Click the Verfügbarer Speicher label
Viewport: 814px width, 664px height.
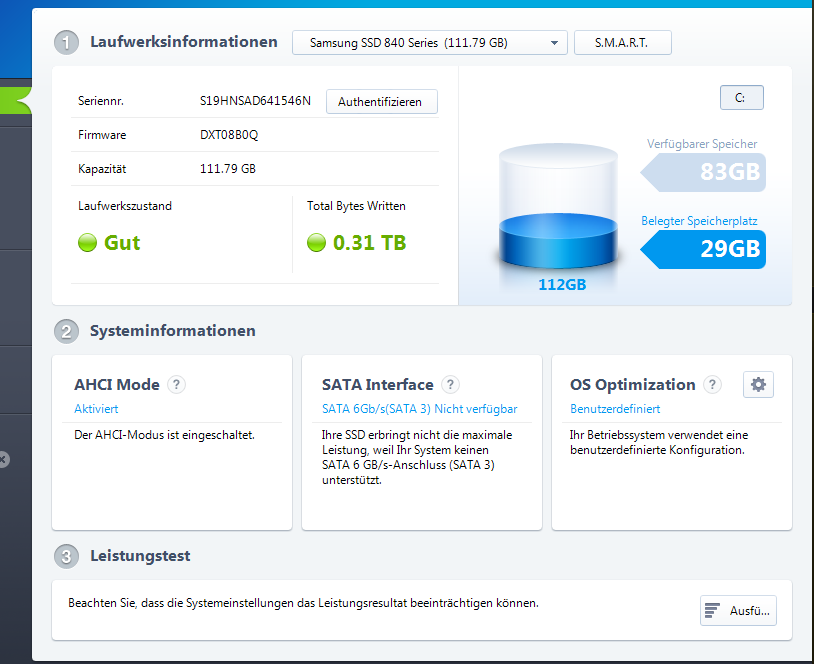tap(702, 144)
